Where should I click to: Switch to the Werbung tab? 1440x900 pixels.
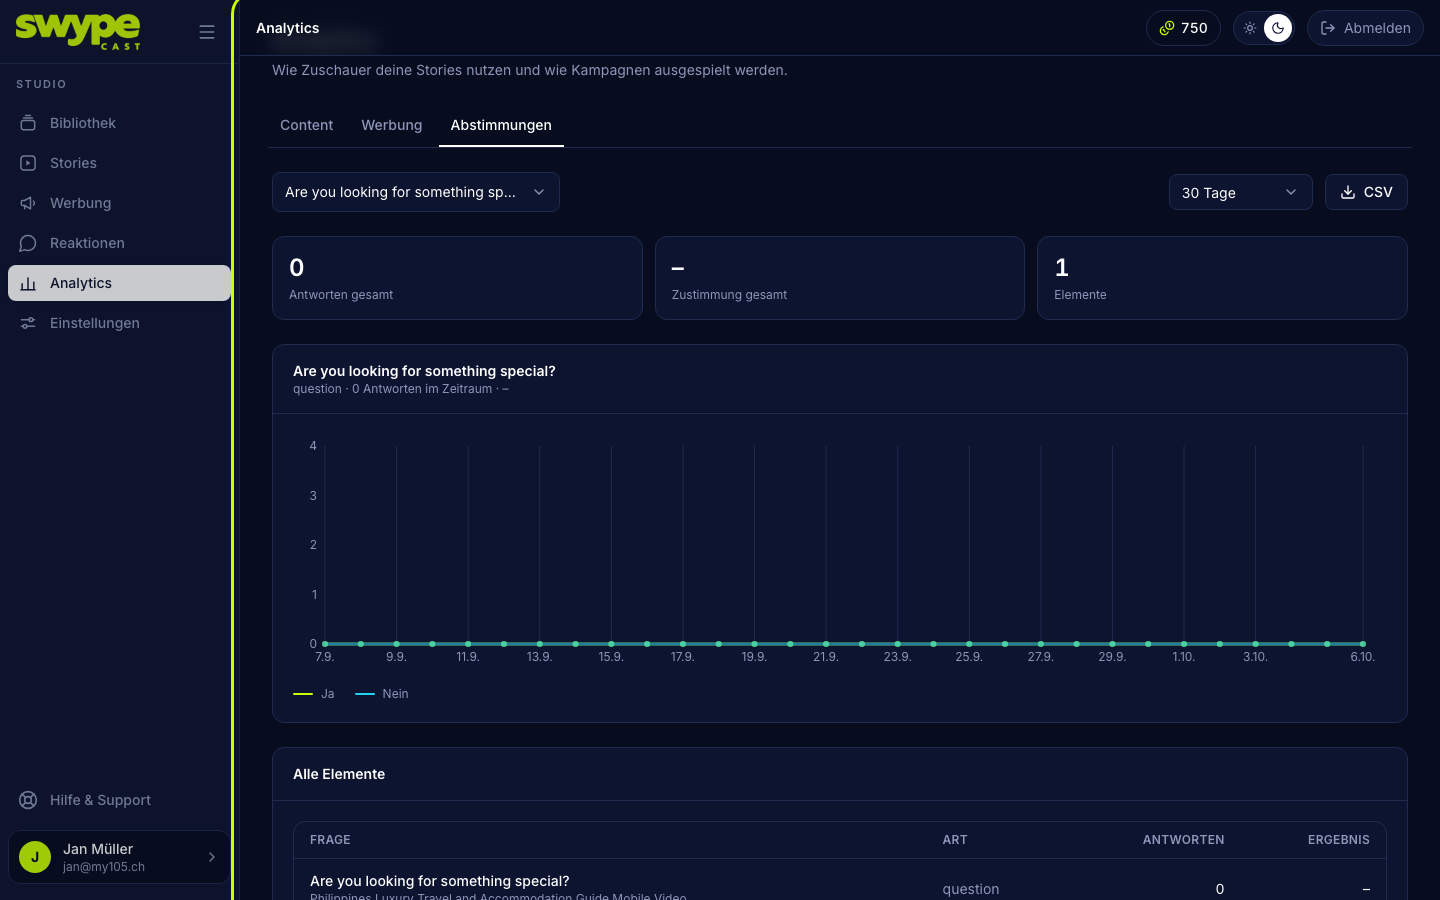click(x=392, y=125)
